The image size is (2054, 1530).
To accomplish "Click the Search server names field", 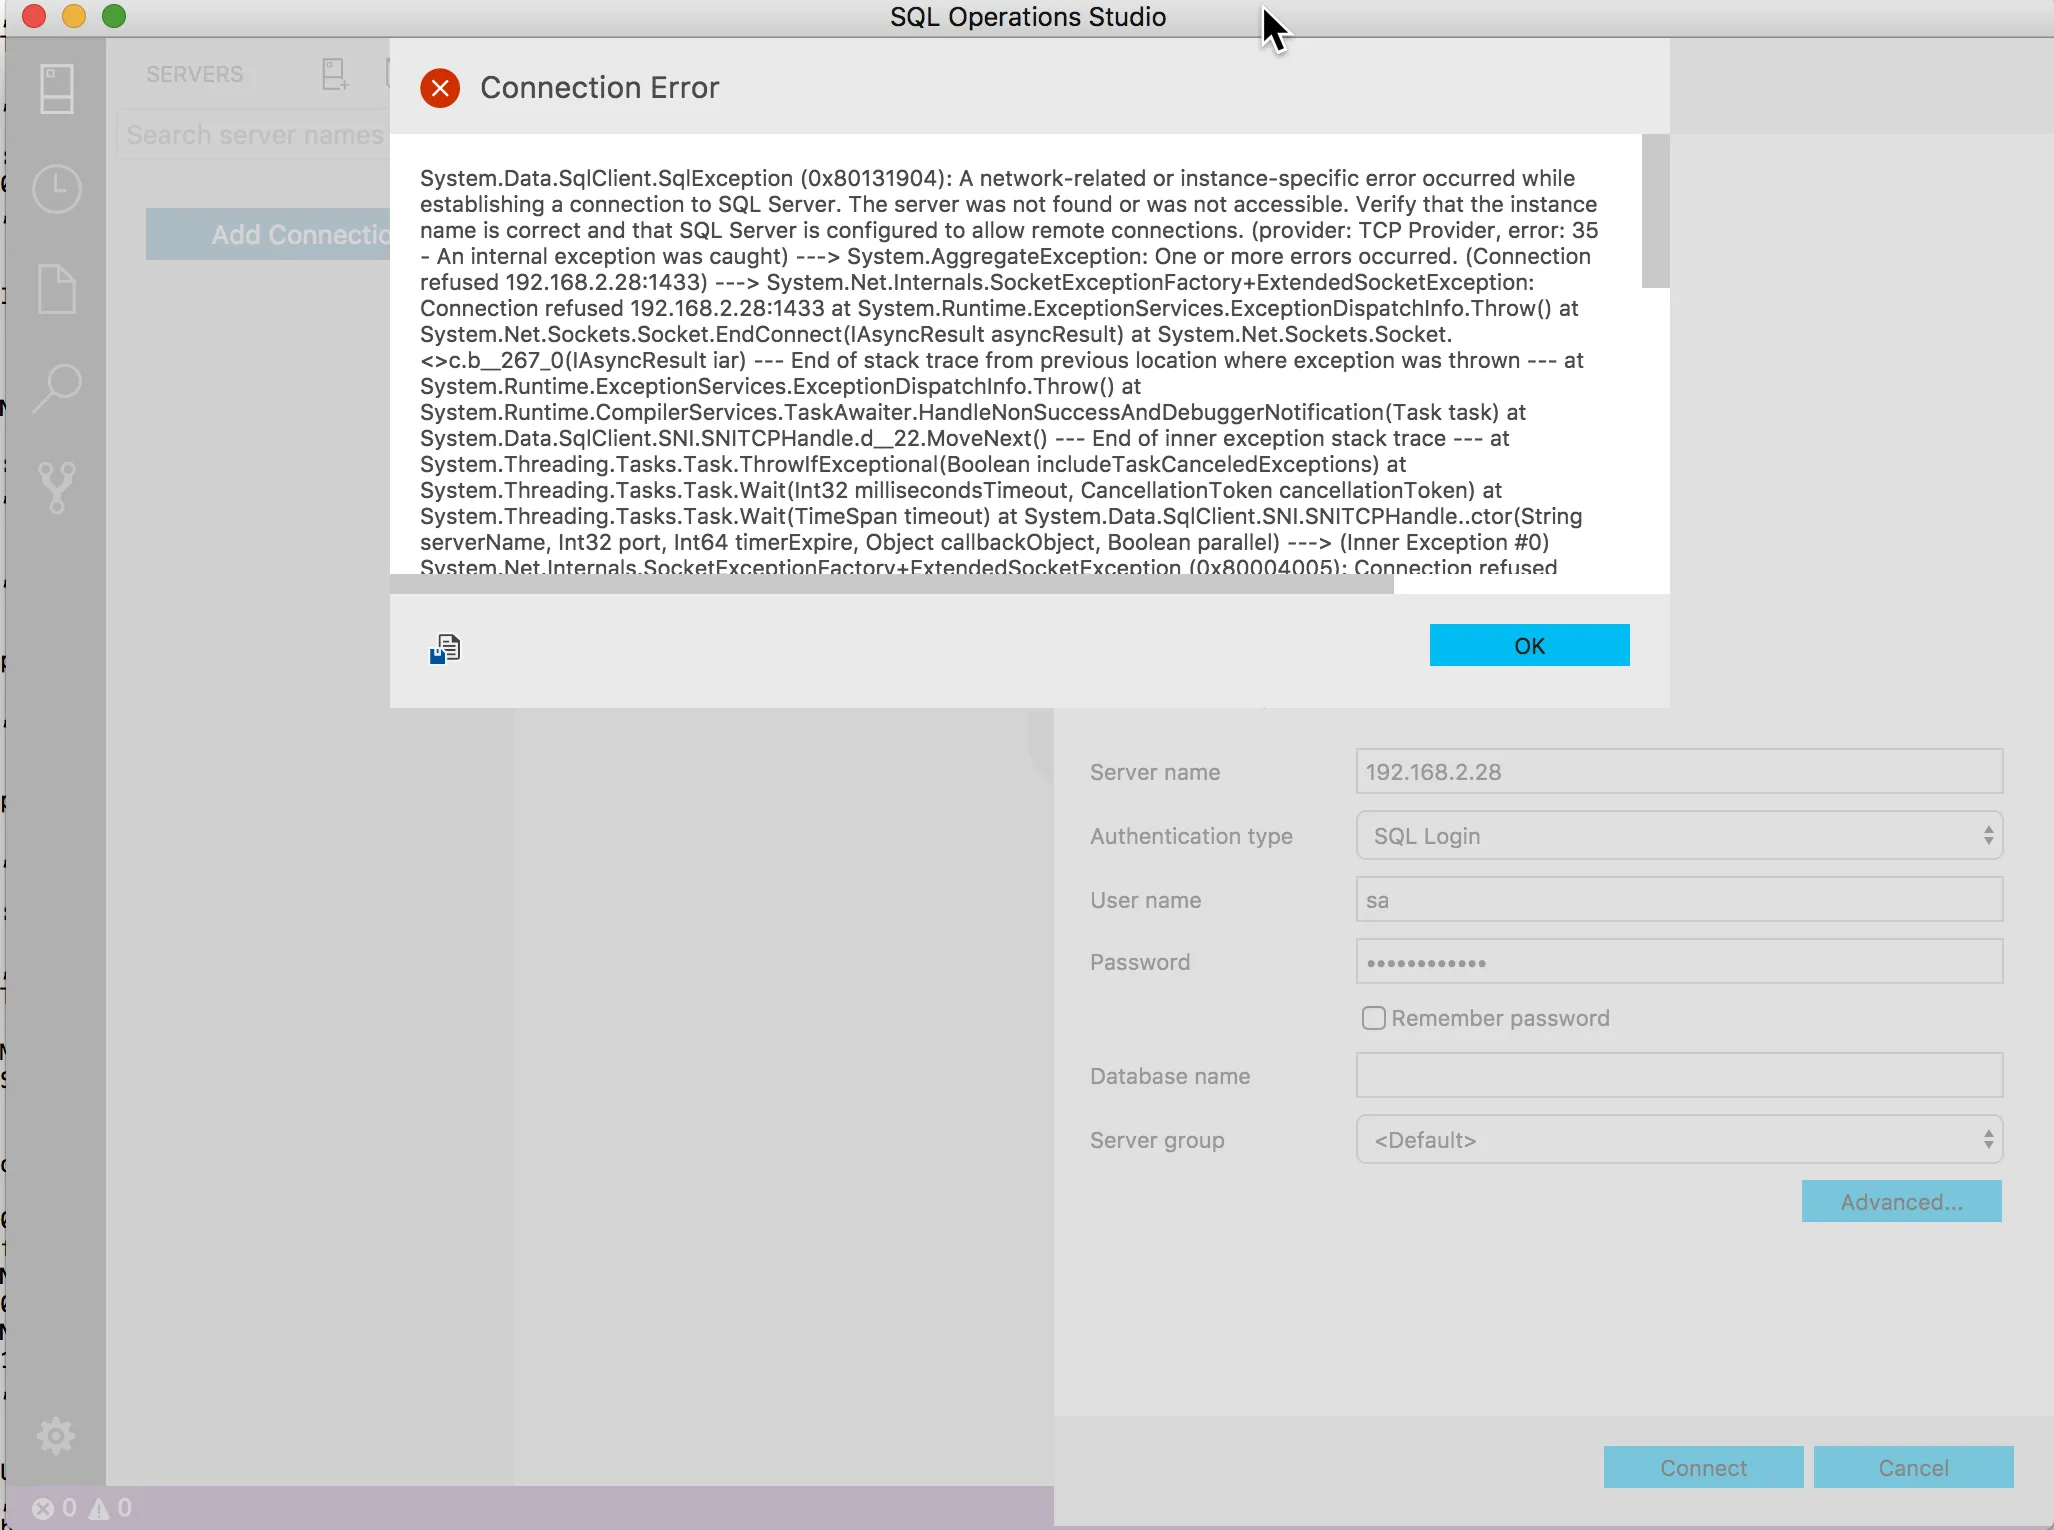I will tap(254, 135).
